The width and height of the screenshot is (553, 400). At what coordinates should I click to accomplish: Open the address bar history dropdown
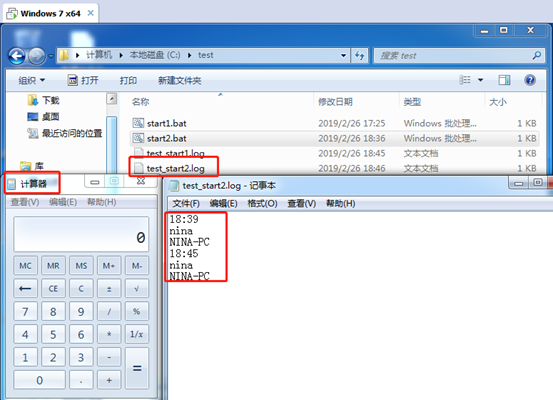[343, 55]
